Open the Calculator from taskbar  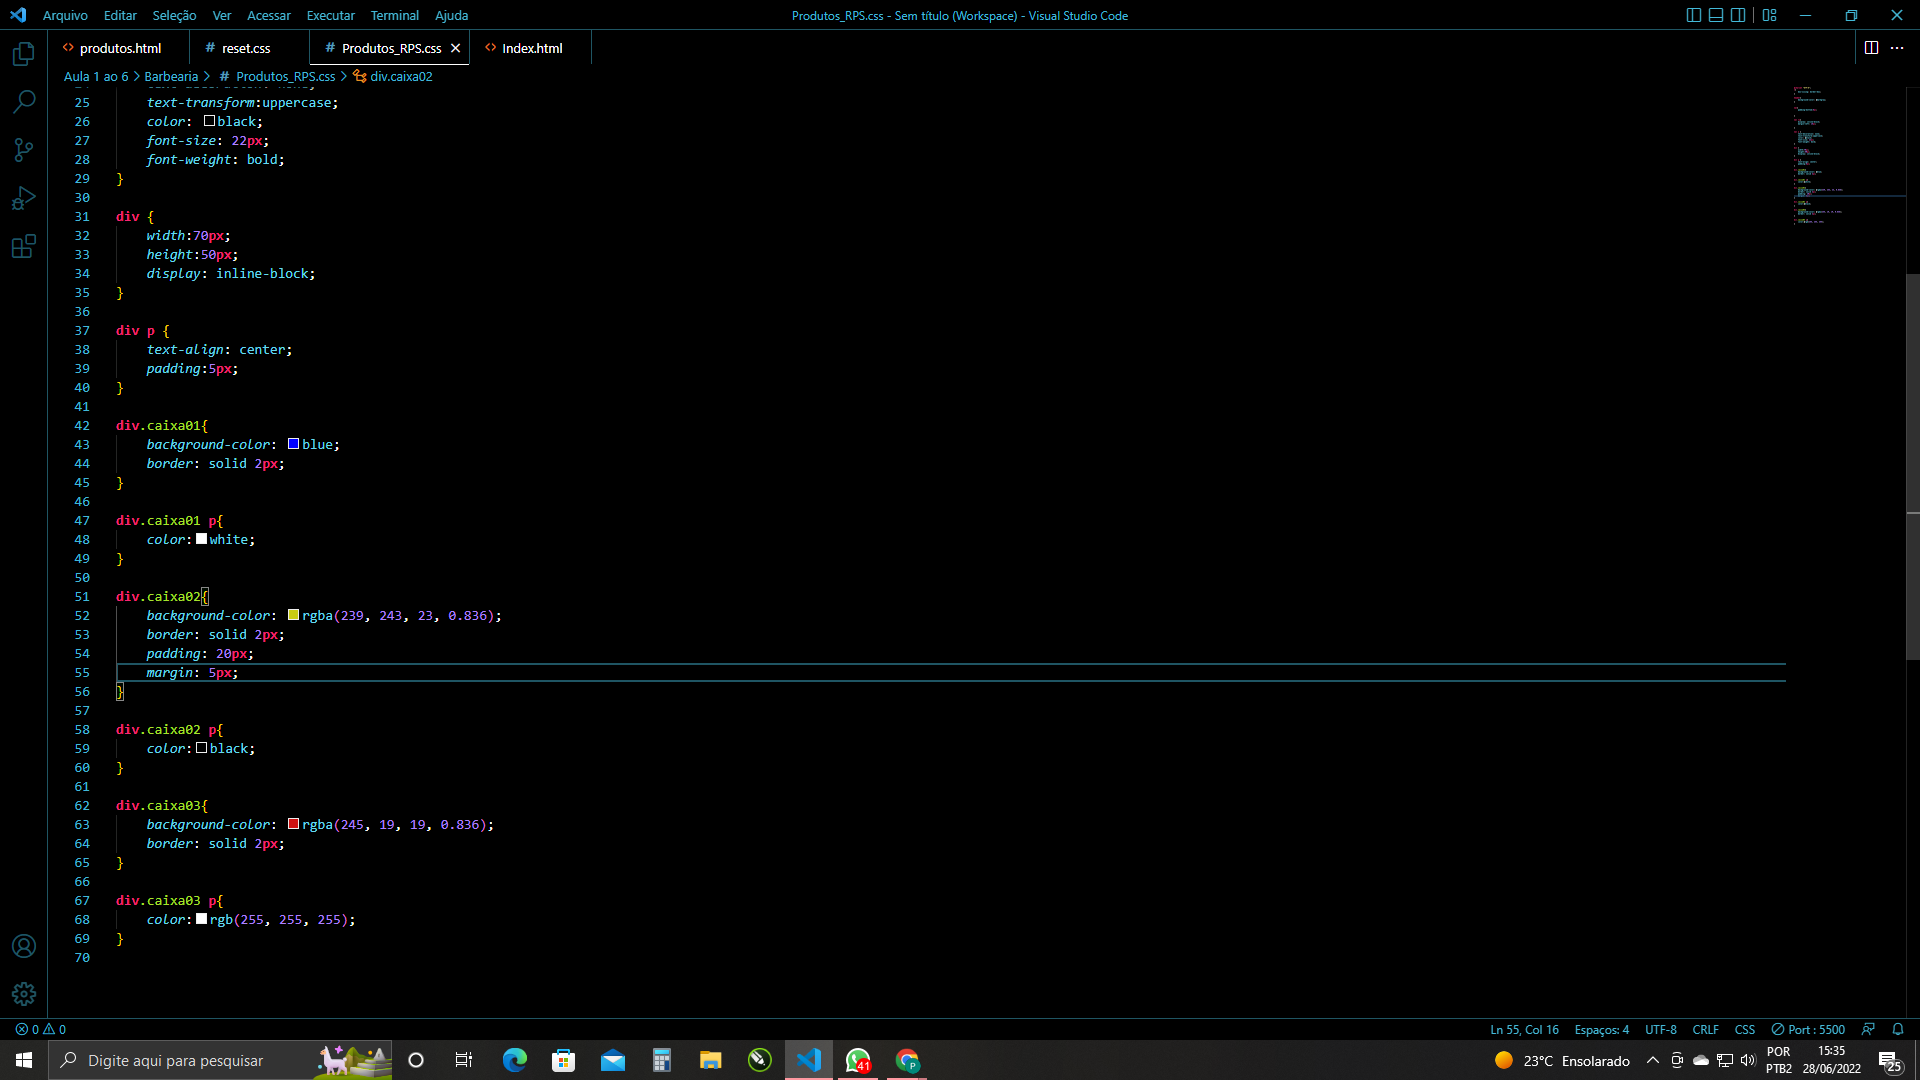point(661,1060)
